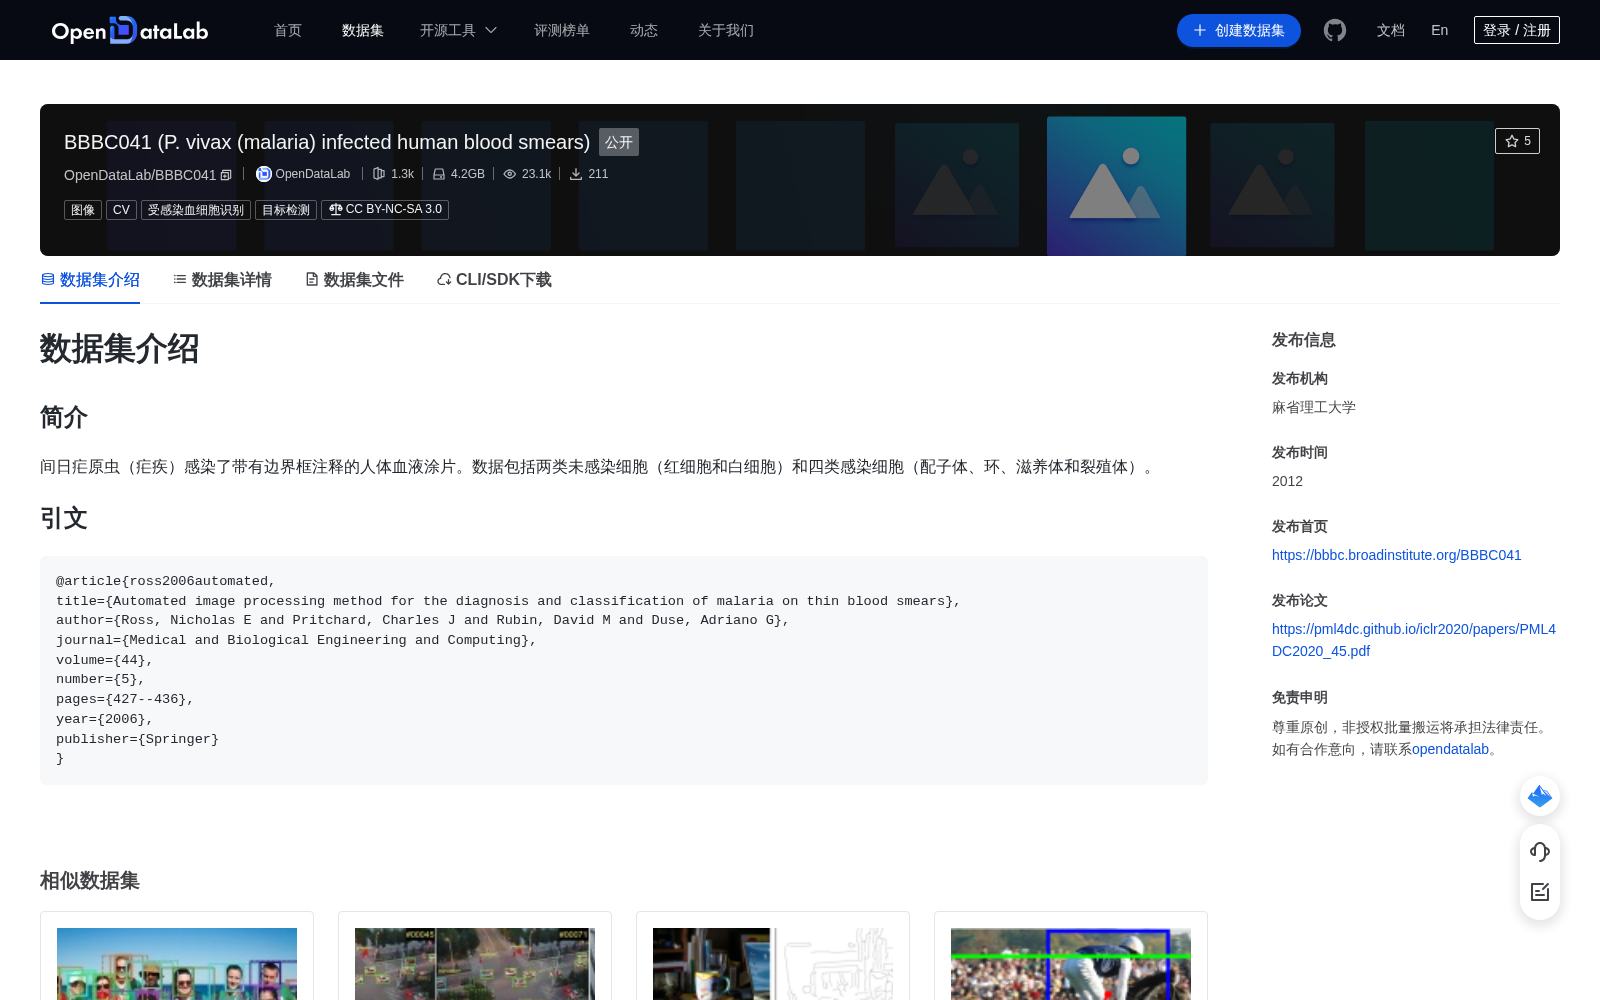1600x1000 pixels.
Task: Open 评测榜单 navigation item
Action: (562, 31)
